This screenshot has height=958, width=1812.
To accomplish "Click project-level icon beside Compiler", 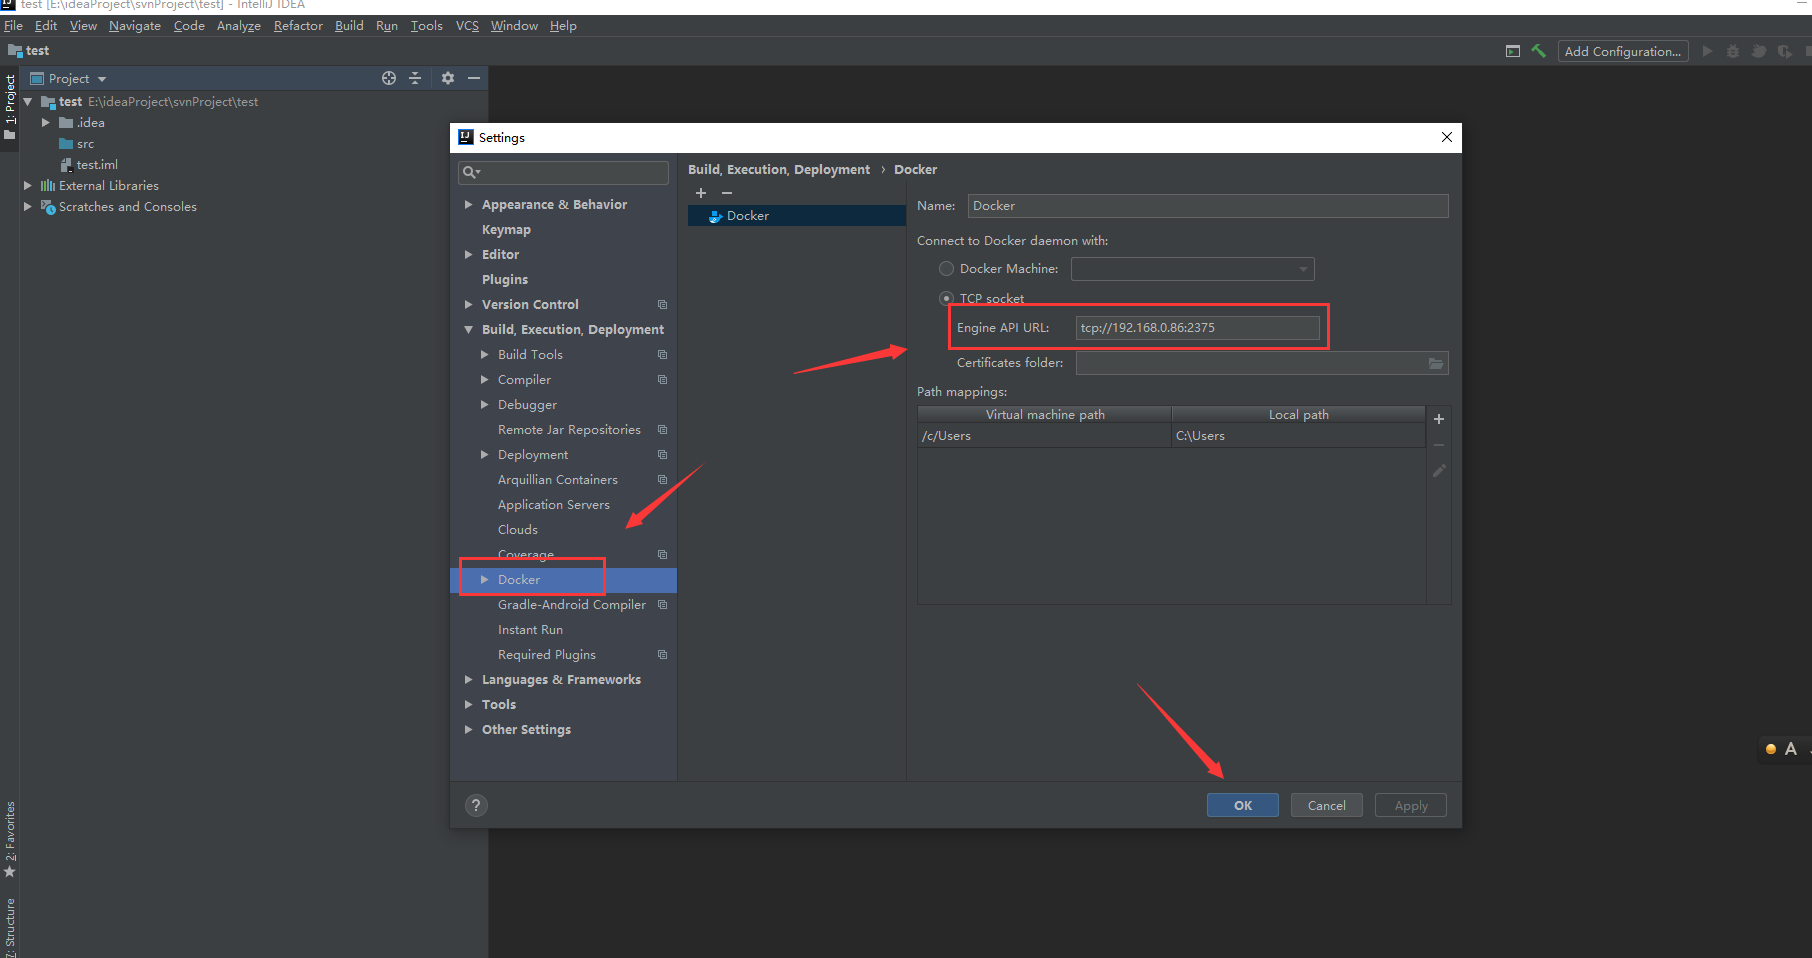I will click(662, 380).
